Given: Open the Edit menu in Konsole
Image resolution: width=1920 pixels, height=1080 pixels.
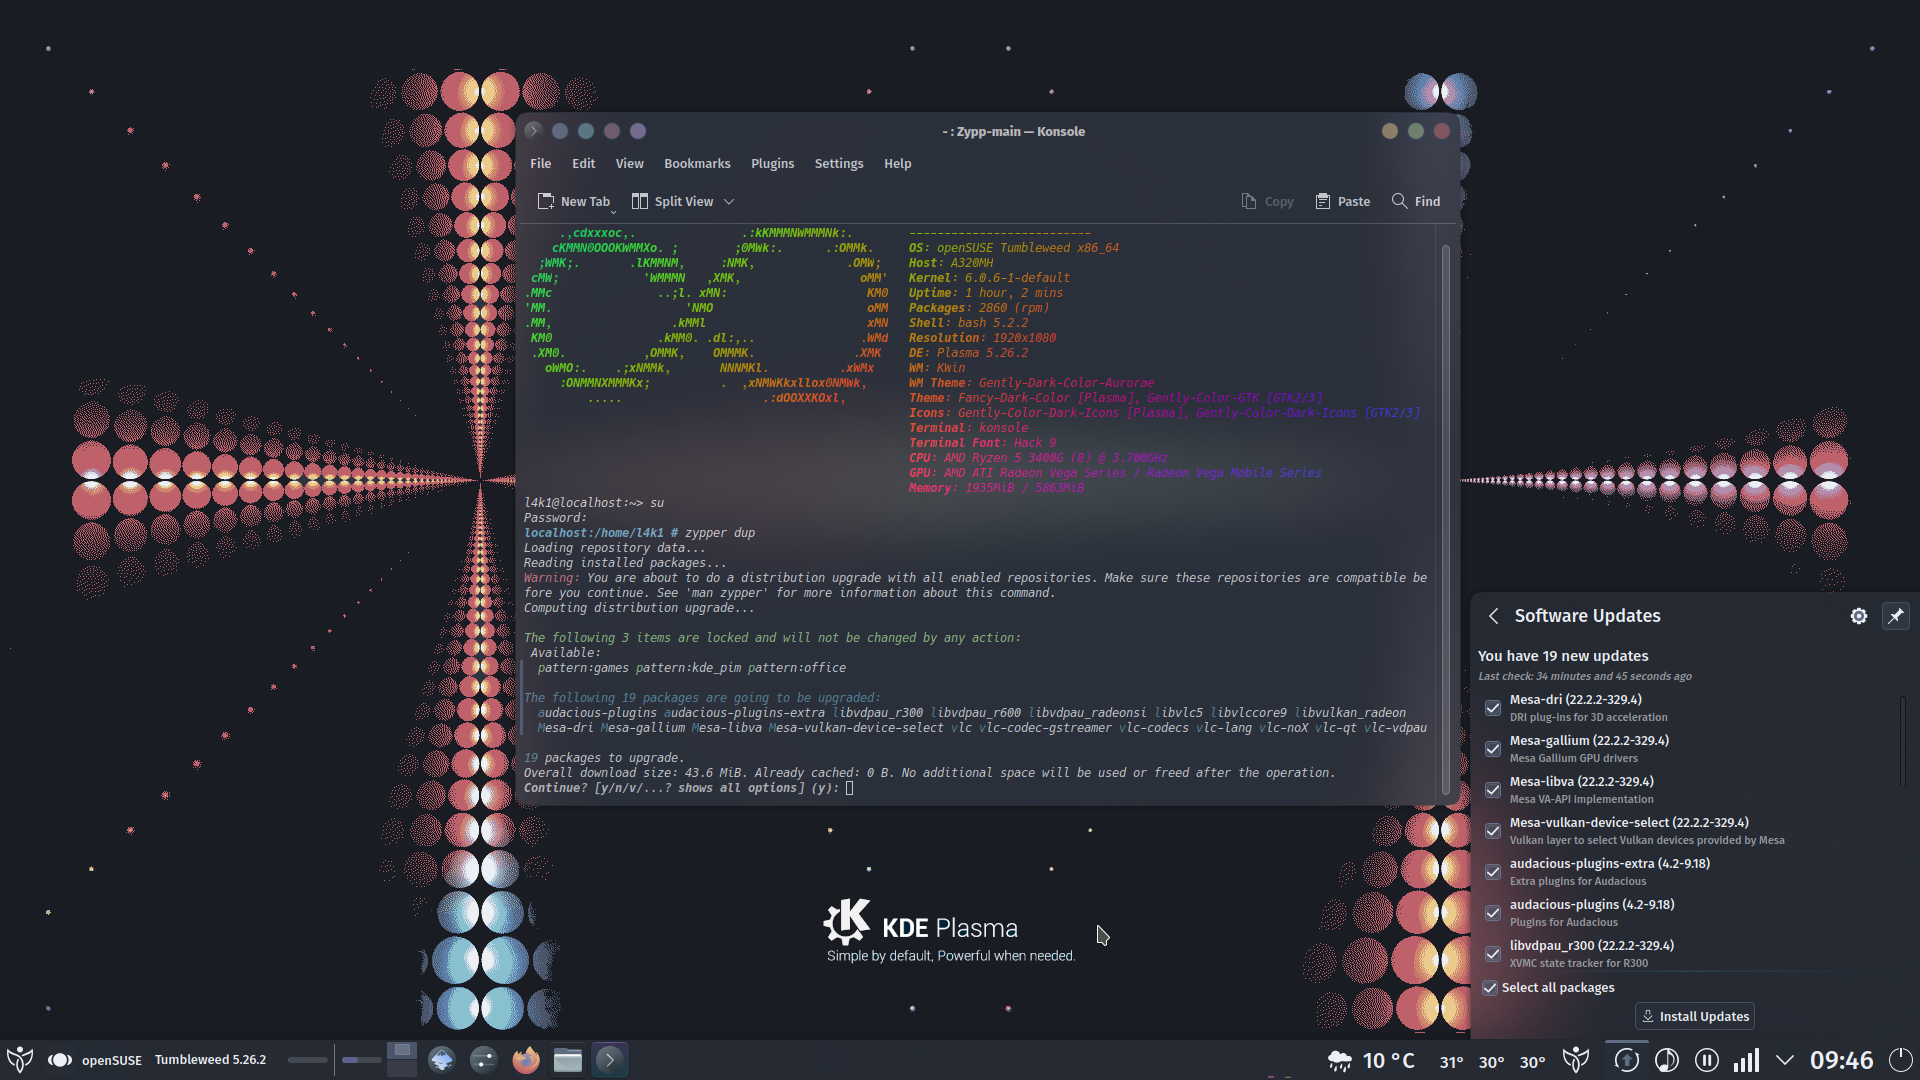Looking at the screenshot, I should coord(583,163).
